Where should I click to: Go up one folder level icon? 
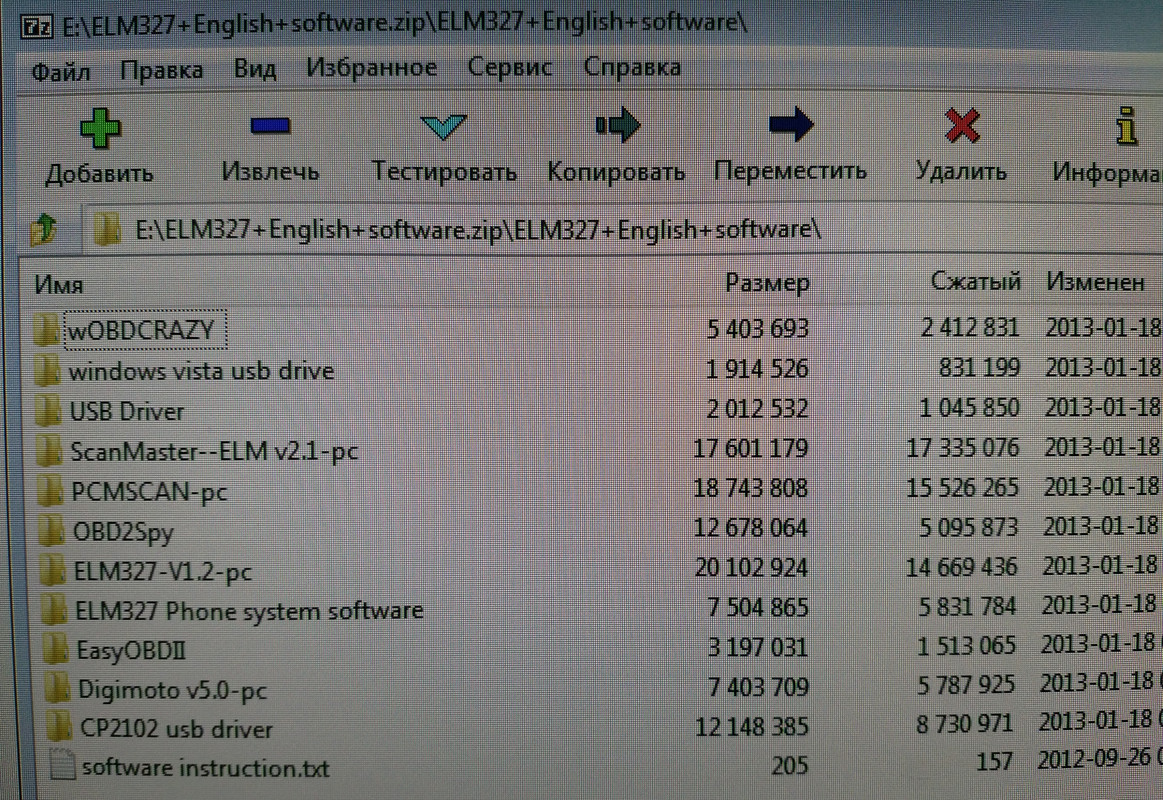point(43,229)
